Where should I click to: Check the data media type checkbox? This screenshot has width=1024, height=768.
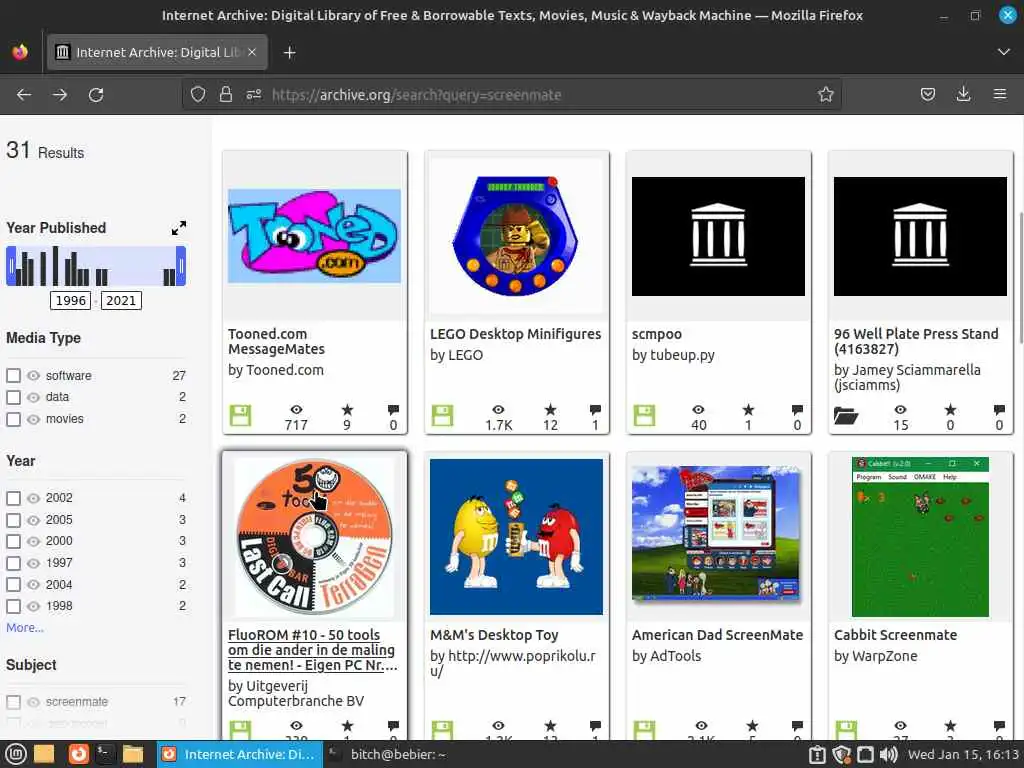[13, 397]
